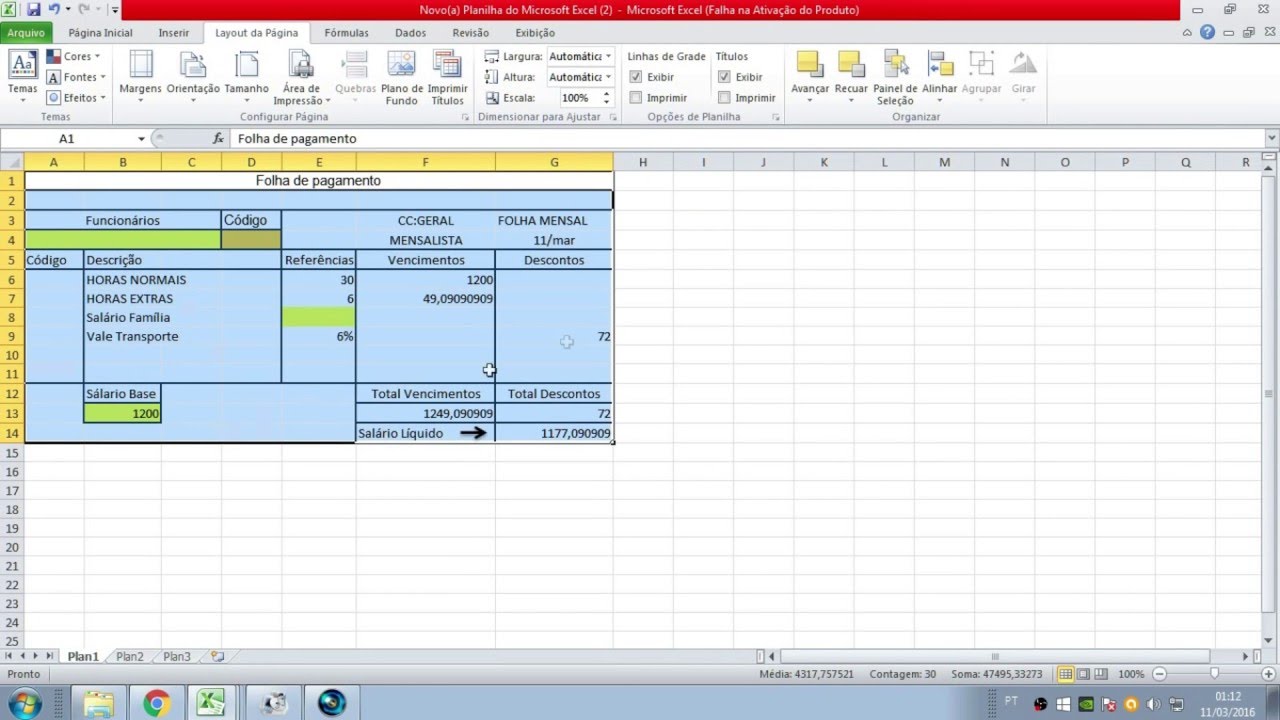Screen dimensions: 1280x720
Task: Open the Altura height dropdown
Action: (609, 77)
